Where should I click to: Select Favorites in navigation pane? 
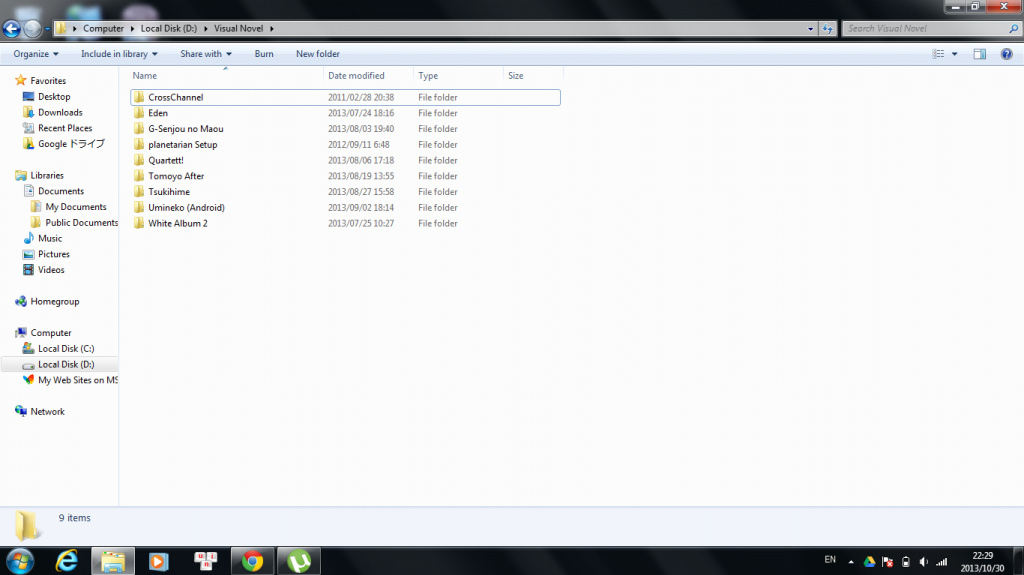pyautogui.click(x=48, y=81)
